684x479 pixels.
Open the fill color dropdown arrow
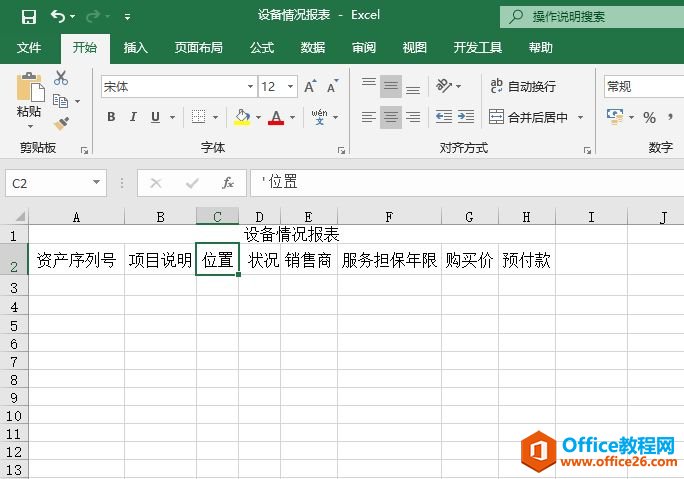click(258, 117)
